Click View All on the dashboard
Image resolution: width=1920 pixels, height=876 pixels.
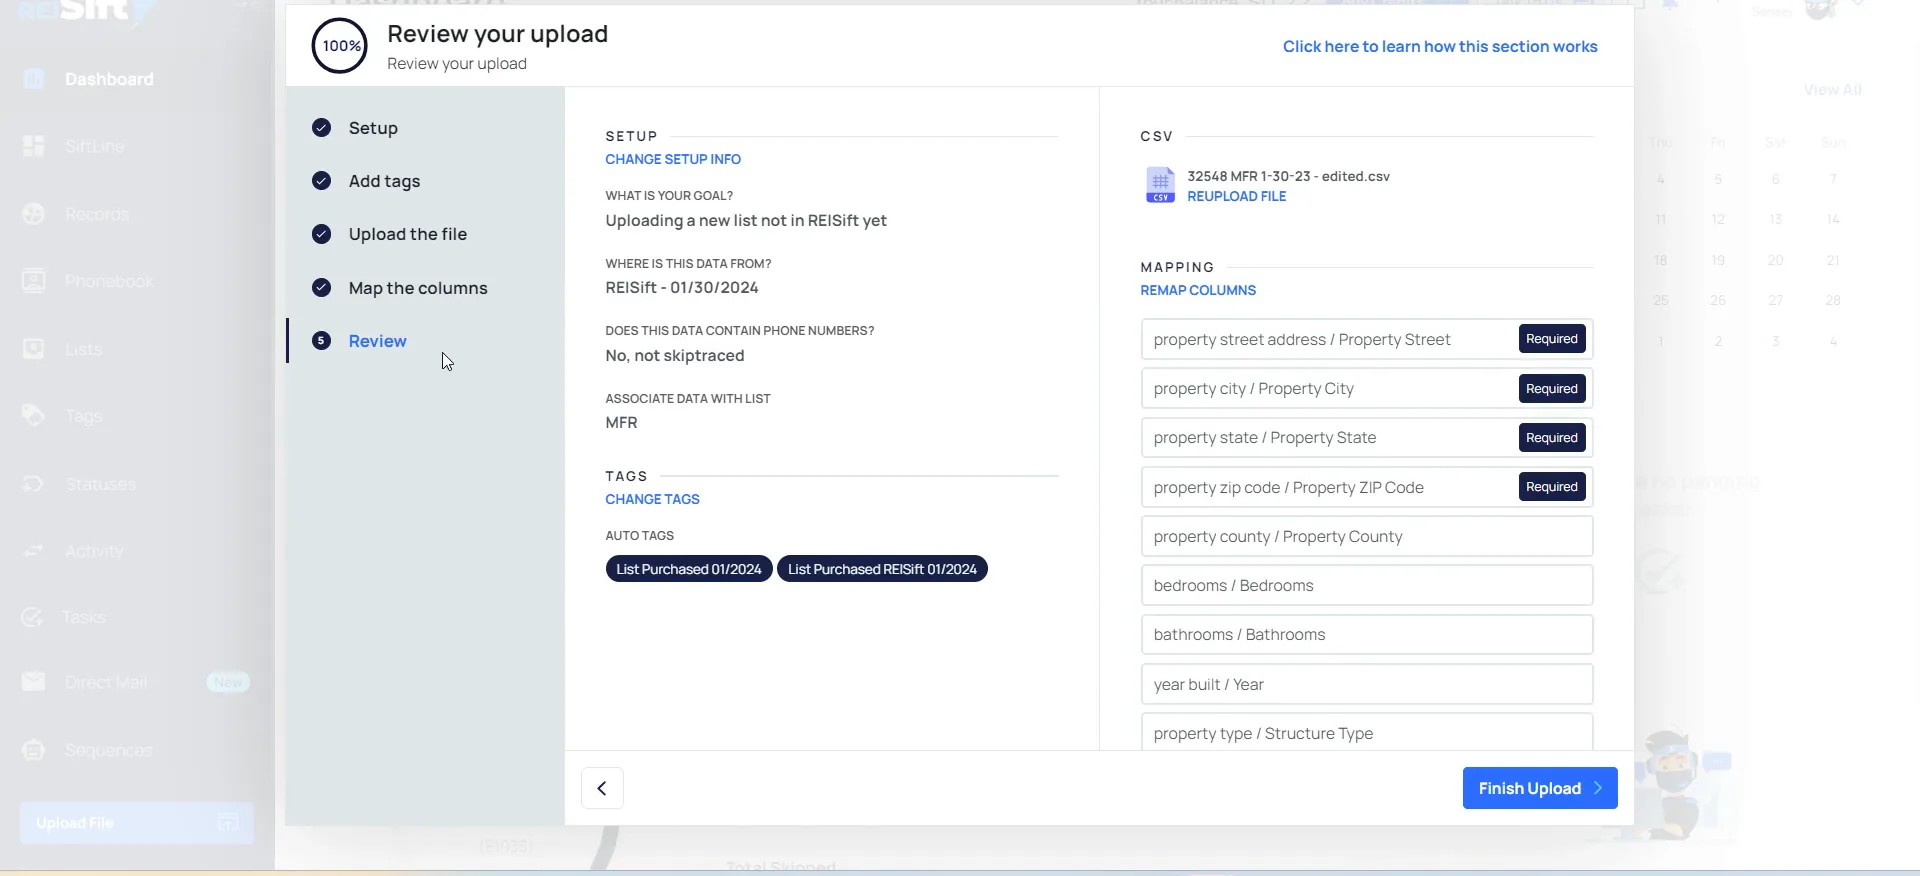[x=1832, y=90]
